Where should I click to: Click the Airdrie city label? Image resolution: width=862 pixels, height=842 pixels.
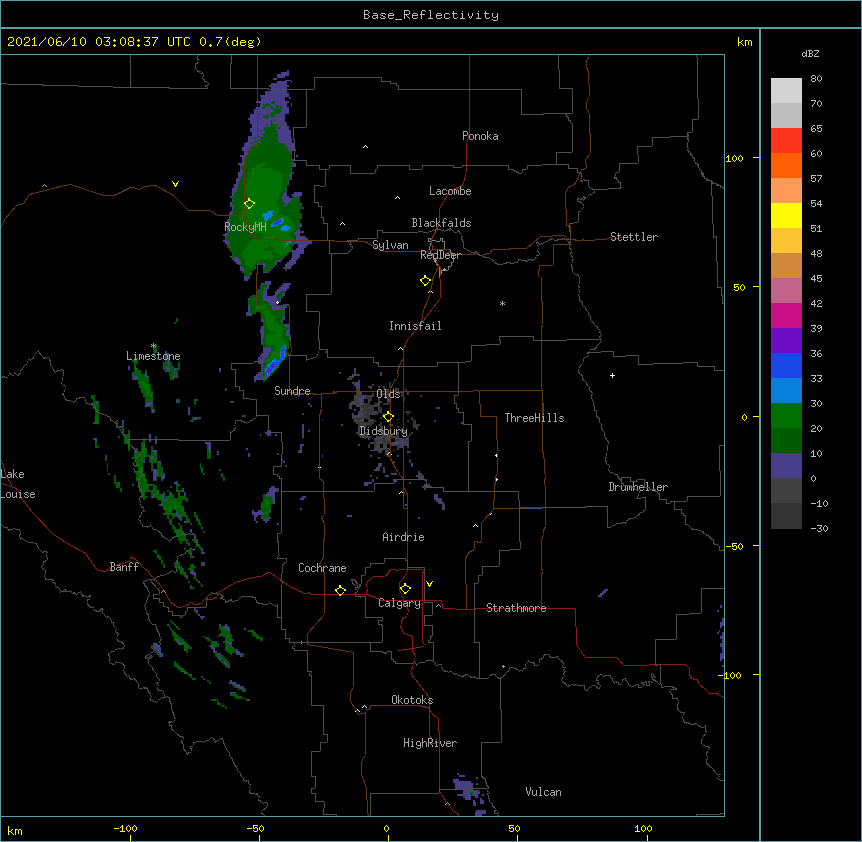404,537
